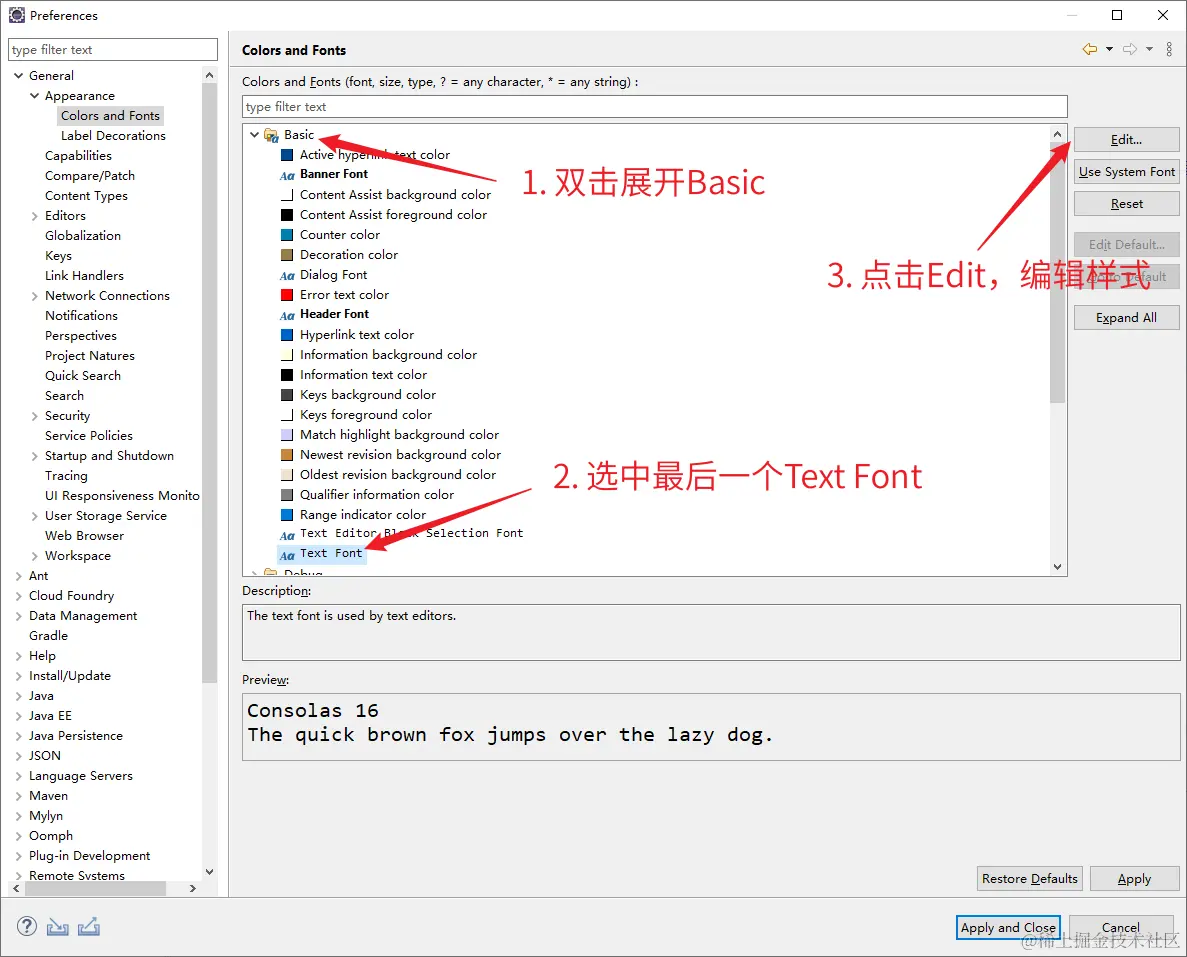The width and height of the screenshot is (1187, 957).
Task: Click the Preferences window title icon
Action: 17,15
